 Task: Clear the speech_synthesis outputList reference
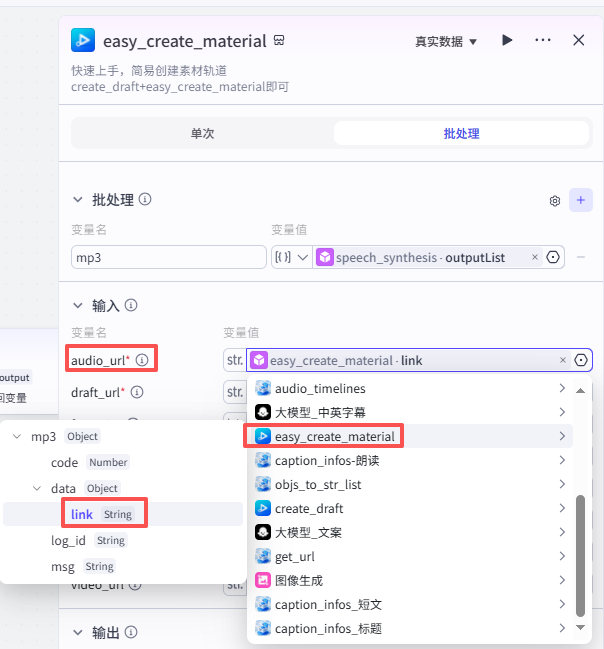coord(535,257)
